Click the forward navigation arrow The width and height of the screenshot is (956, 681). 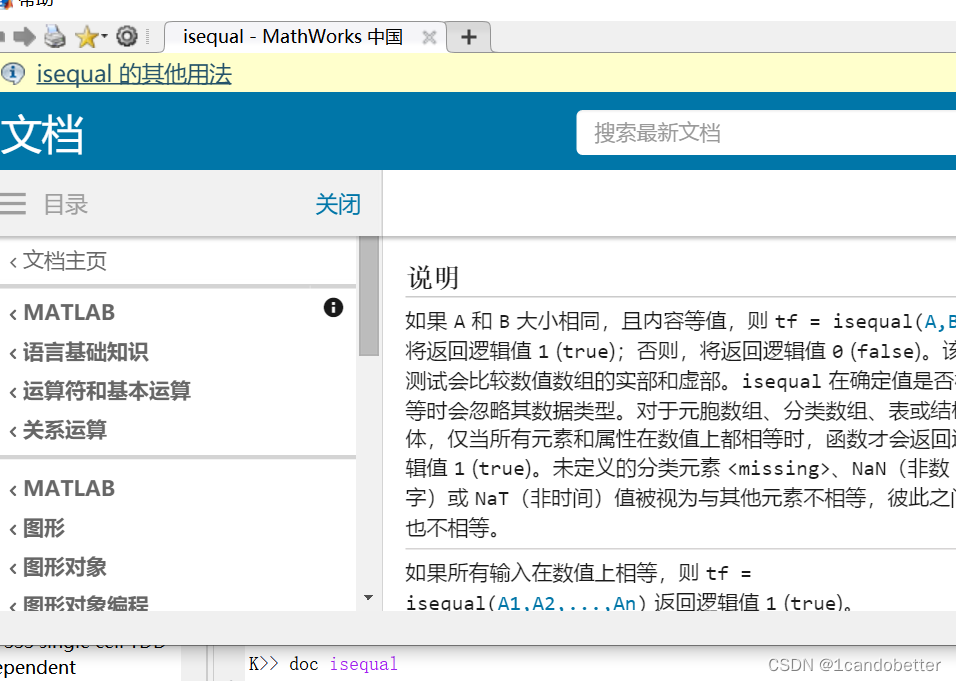pyautogui.click(x=24, y=37)
